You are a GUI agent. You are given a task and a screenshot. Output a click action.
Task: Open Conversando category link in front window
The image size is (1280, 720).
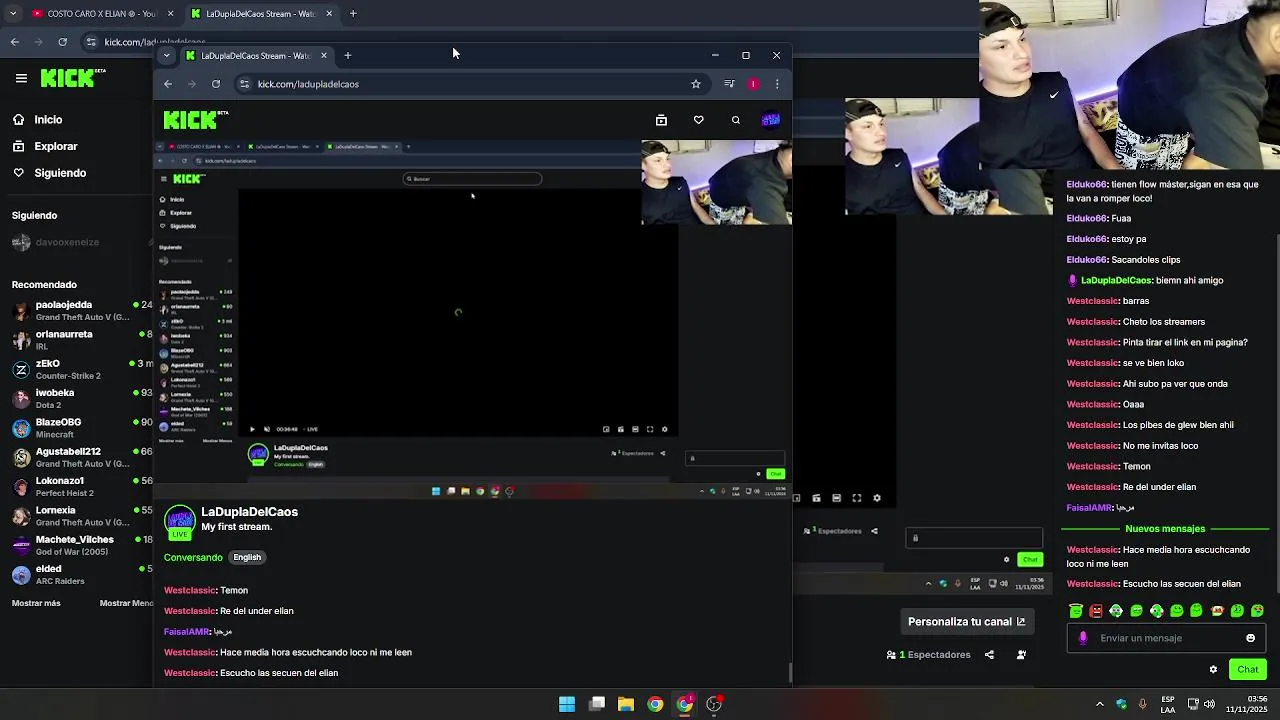click(193, 558)
